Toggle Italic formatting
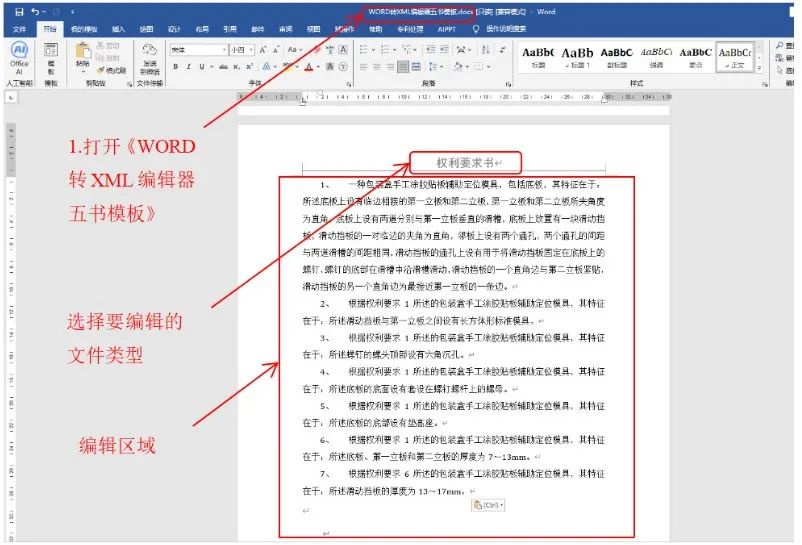The width and height of the screenshot is (802, 545). pyautogui.click(x=188, y=66)
